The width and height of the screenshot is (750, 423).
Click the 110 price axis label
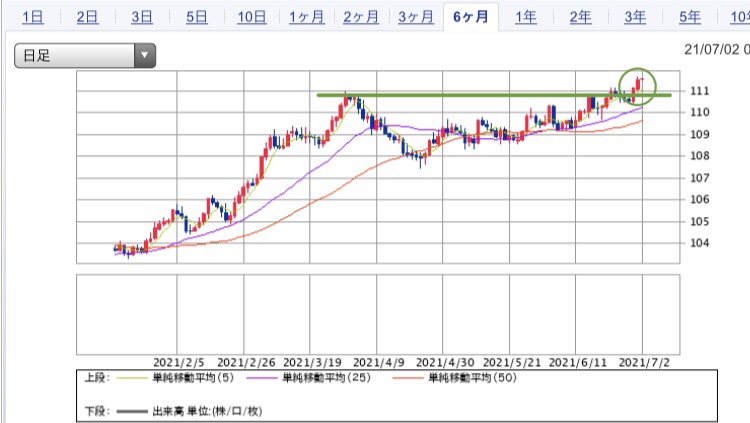(x=699, y=112)
